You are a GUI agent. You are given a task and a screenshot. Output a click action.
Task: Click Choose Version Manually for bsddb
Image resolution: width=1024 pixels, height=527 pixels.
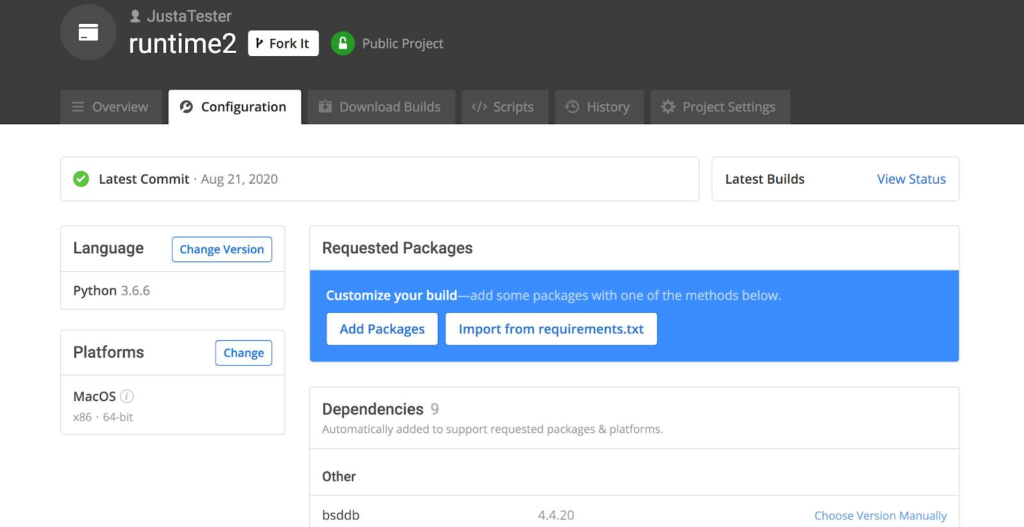pos(880,516)
